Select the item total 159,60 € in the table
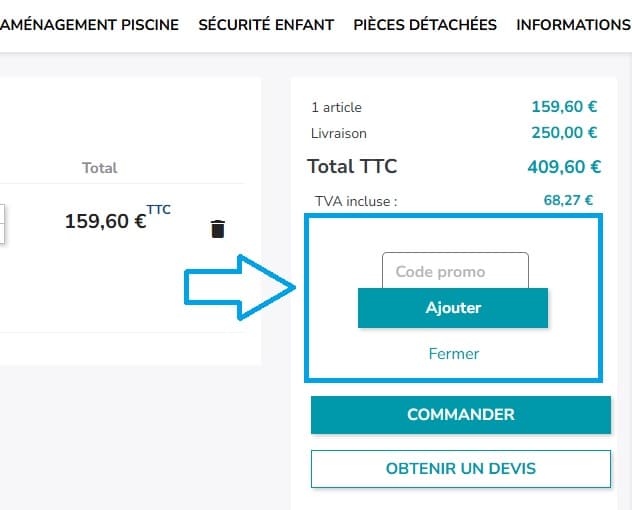Screen dimensions: 632x510 pos(105,221)
